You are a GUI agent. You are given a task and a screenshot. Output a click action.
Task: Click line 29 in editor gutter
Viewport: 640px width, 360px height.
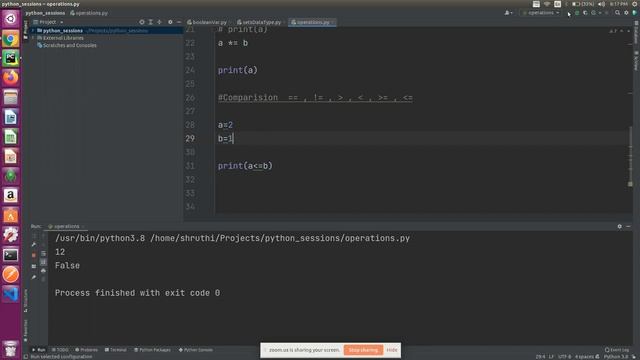(190, 139)
